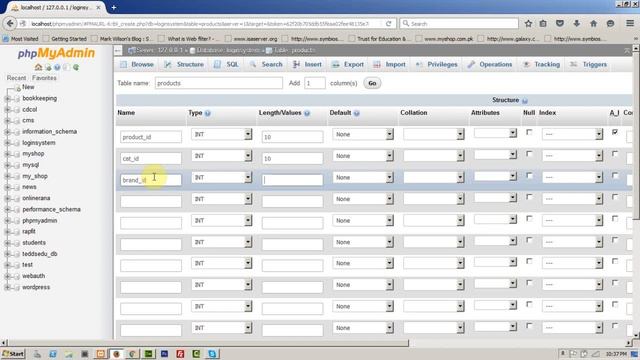The height and width of the screenshot is (360, 640).
Task: Reload the page with the refresh icon
Action: [389, 24]
